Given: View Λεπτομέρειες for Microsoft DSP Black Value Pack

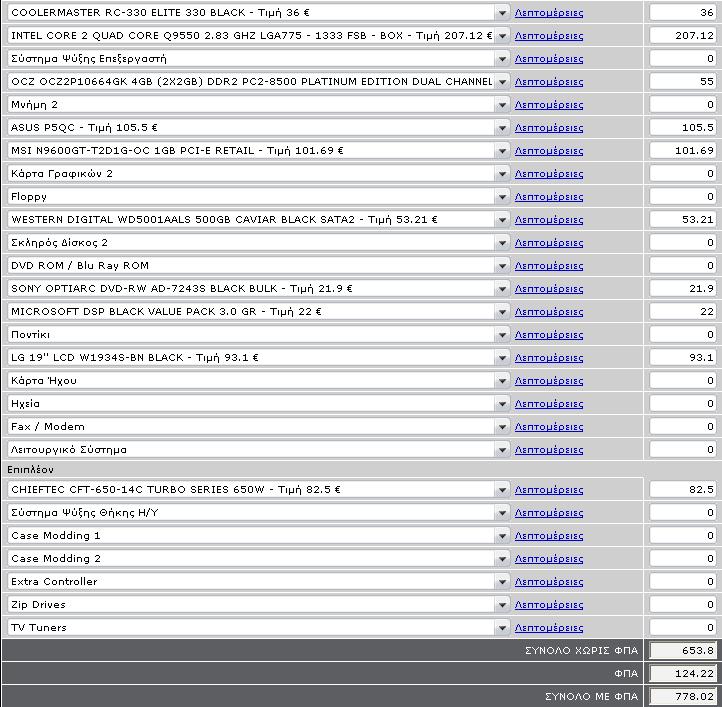Looking at the screenshot, I should click(x=548, y=312).
